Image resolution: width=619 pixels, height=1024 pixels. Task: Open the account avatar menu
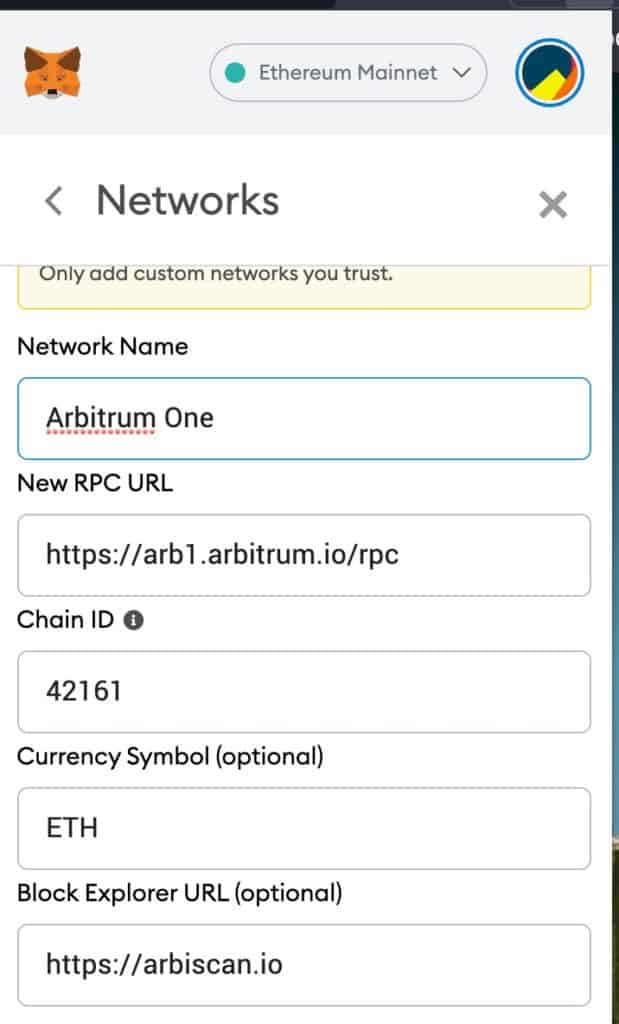tap(549, 72)
